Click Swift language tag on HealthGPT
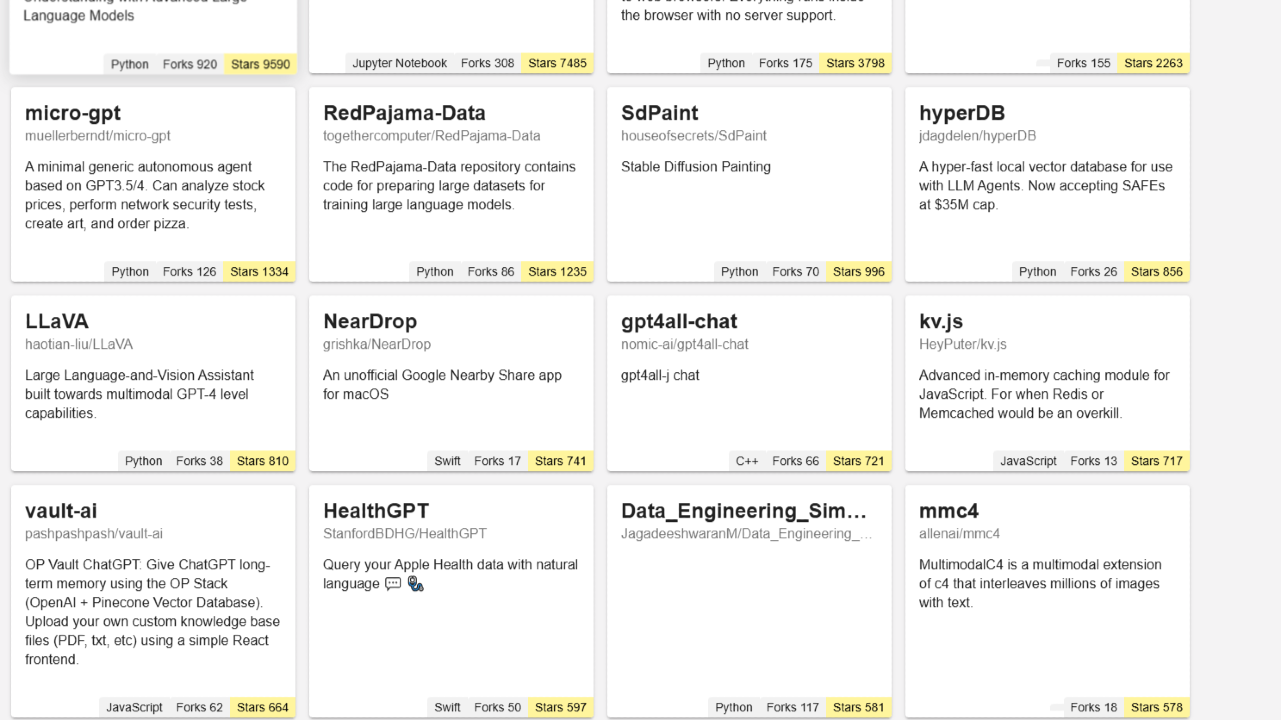 point(448,707)
